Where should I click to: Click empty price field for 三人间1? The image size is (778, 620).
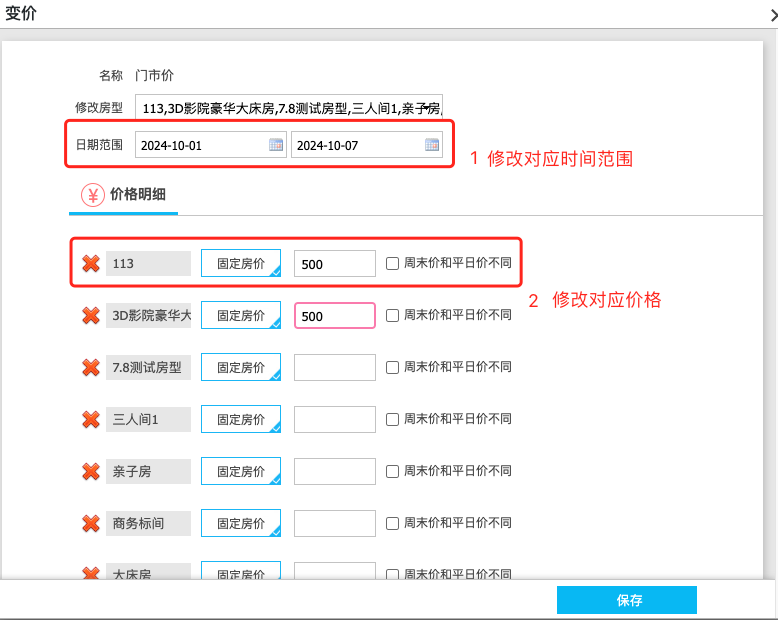click(x=335, y=420)
